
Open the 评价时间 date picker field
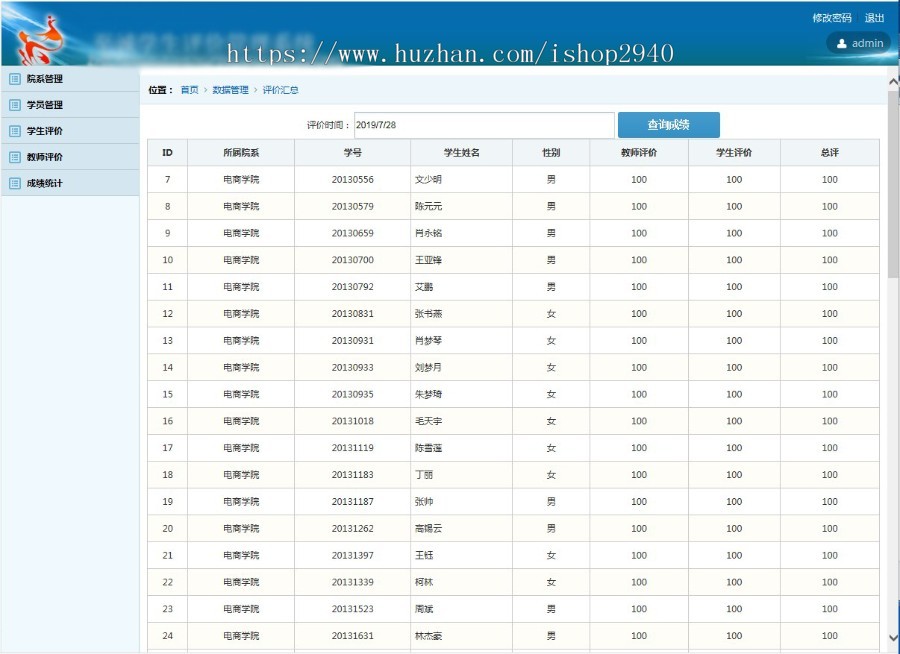pyautogui.click(x=484, y=124)
